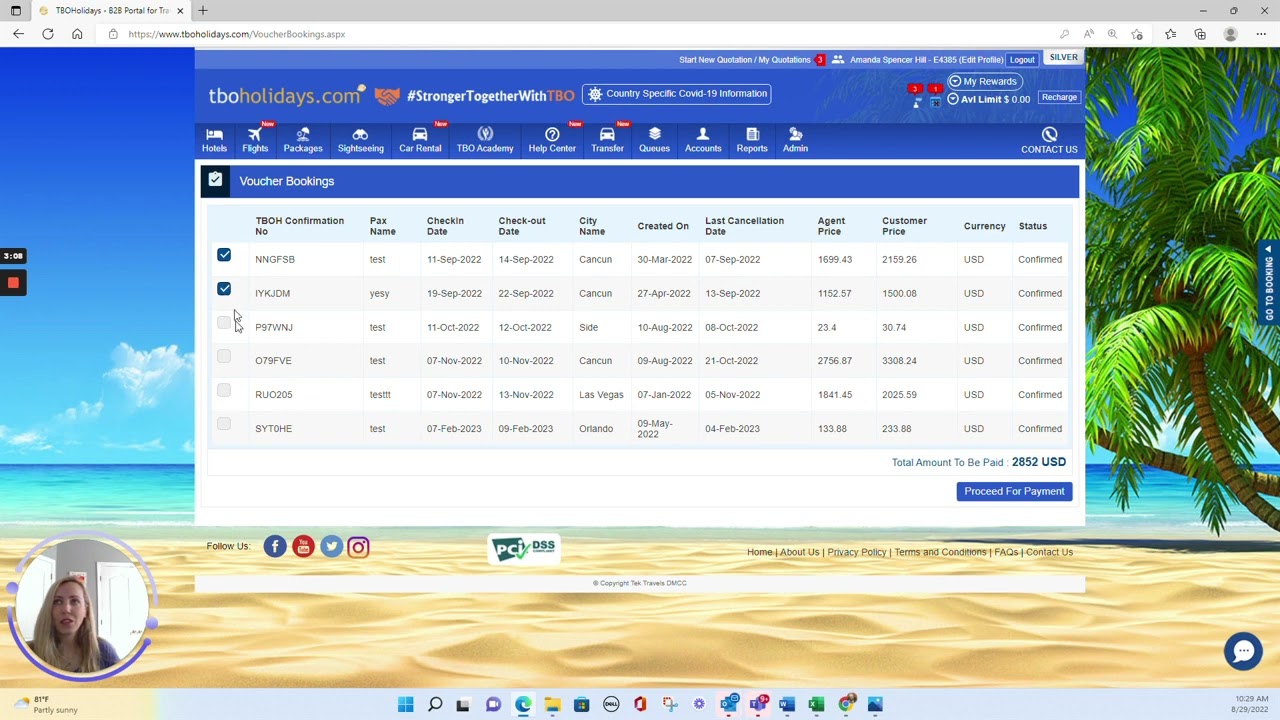This screenshot has width=1280, height=720.
Task: Open Terms and Conditions footer link
Action: coord(940,552)
